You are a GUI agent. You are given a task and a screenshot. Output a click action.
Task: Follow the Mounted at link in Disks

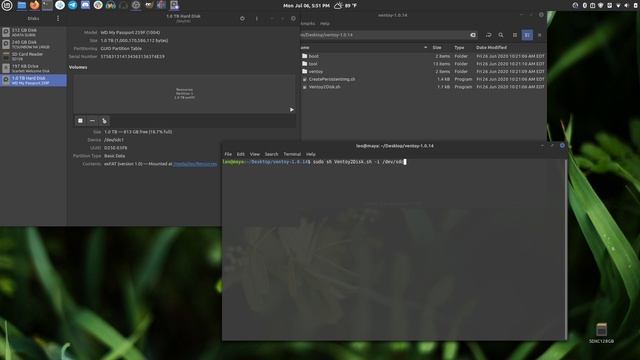pyautogui.click(x=195, y=164)
